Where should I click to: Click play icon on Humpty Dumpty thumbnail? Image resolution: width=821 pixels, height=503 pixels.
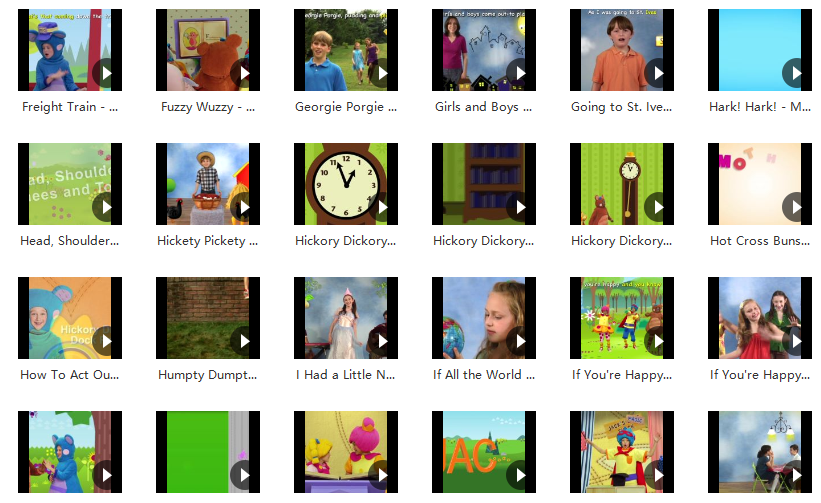click(244, 341)
